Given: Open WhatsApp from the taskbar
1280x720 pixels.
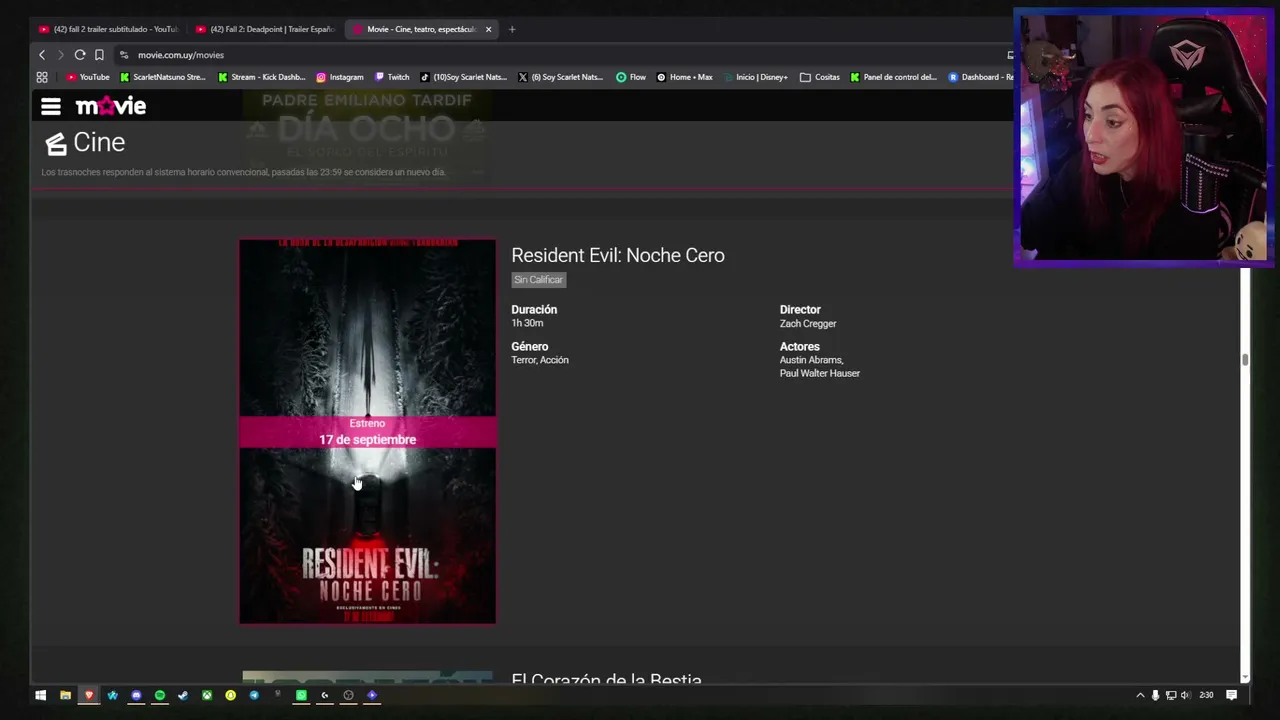Looking at the screenshot, I should coord(301,695).
